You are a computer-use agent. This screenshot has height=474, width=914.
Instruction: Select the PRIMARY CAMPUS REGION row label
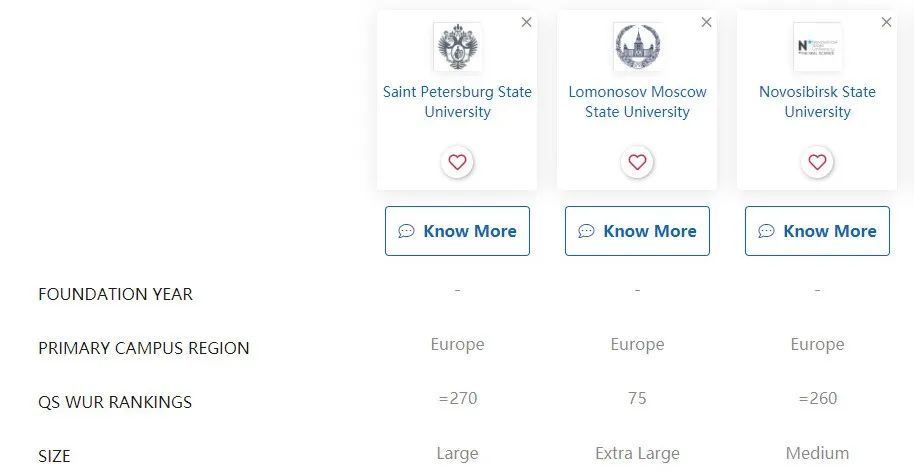[x=143, y=348]
